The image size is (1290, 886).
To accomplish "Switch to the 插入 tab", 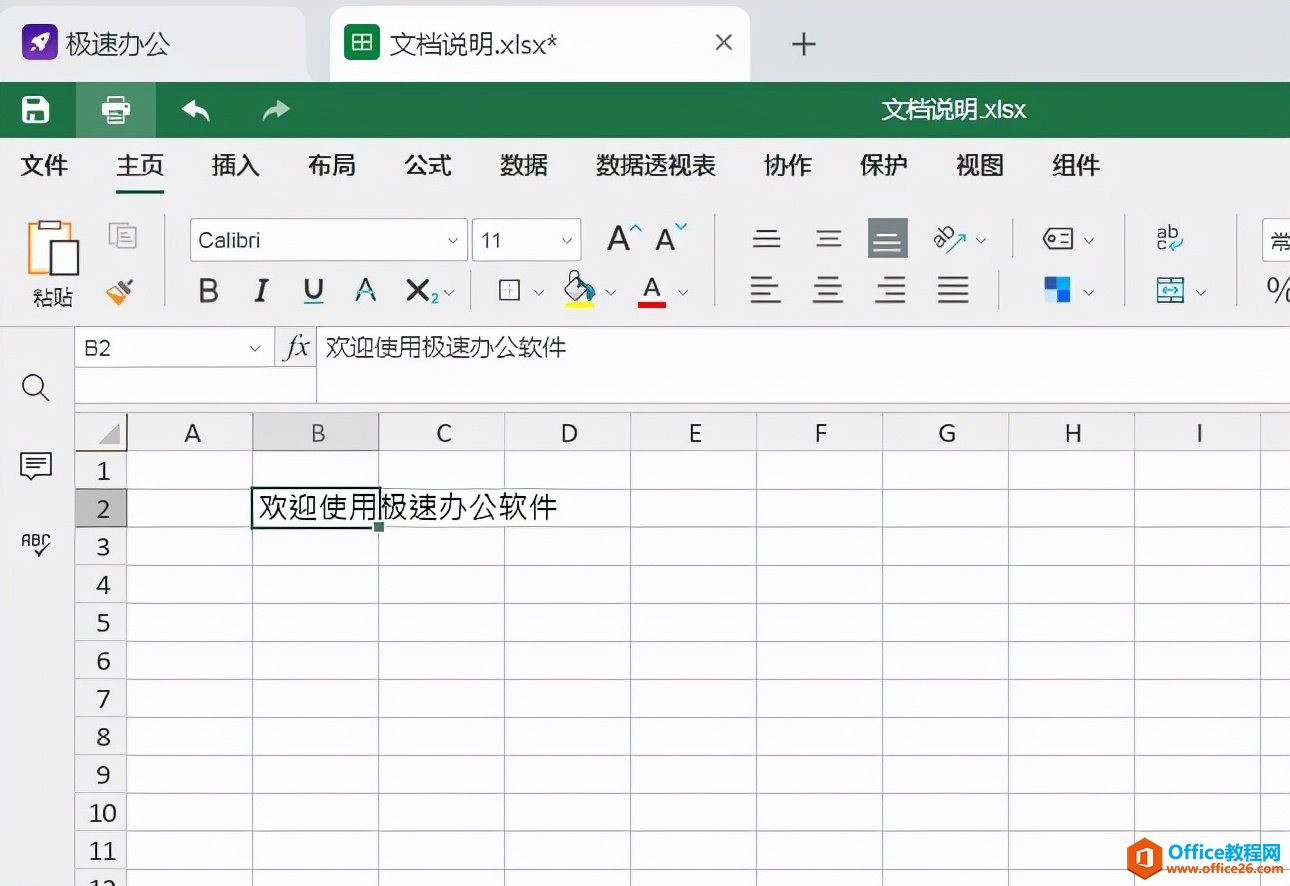I will [236, 166].
